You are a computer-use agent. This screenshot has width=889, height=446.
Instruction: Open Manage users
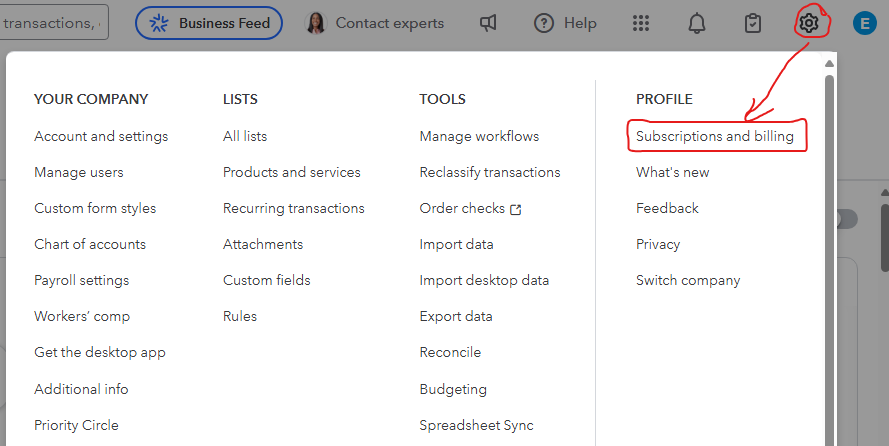point(79,172)
